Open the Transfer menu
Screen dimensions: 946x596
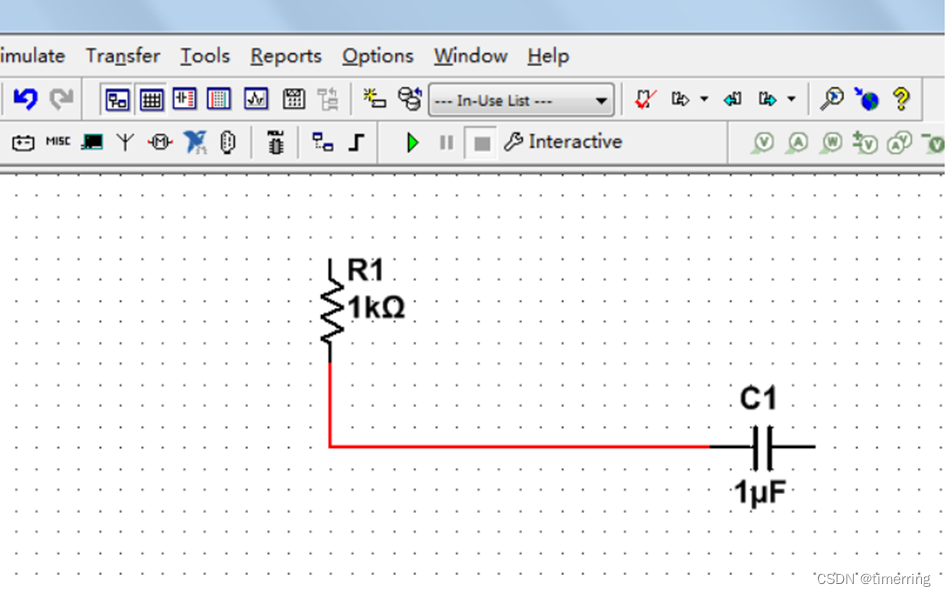point(123,56)
